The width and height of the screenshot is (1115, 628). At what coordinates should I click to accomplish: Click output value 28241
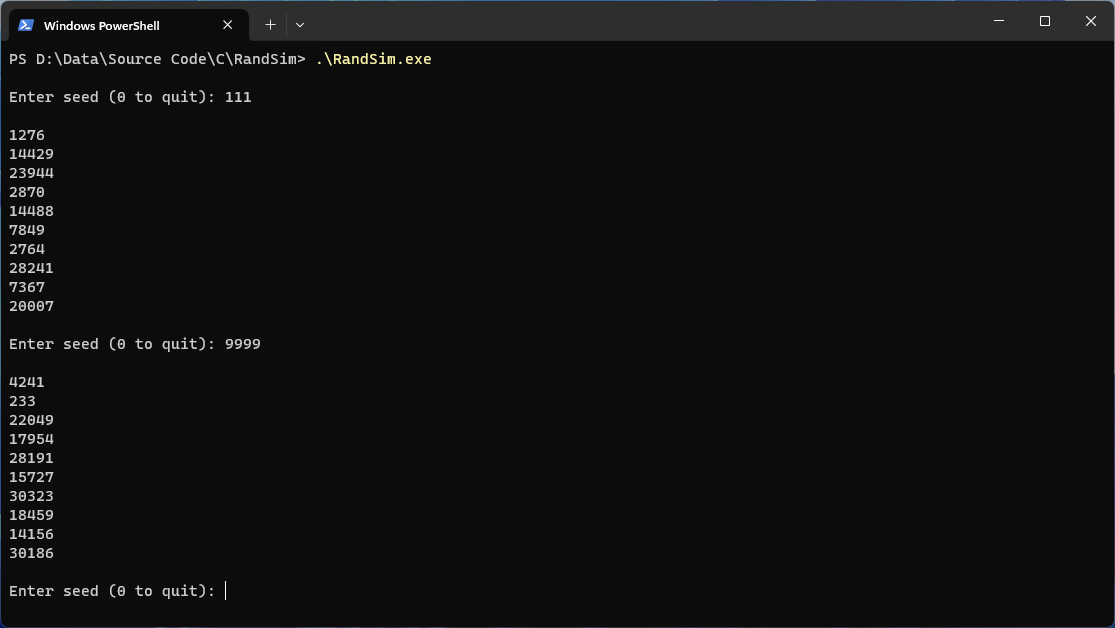tap(31, 268)
